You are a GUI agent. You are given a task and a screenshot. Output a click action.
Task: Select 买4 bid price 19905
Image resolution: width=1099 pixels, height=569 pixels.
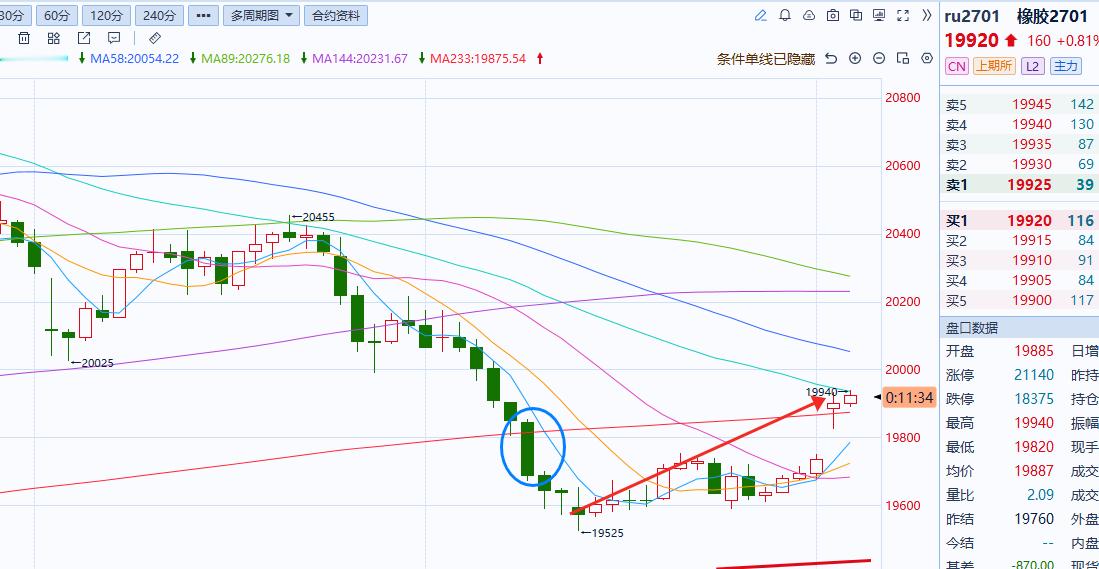[x=1032, y=280]
